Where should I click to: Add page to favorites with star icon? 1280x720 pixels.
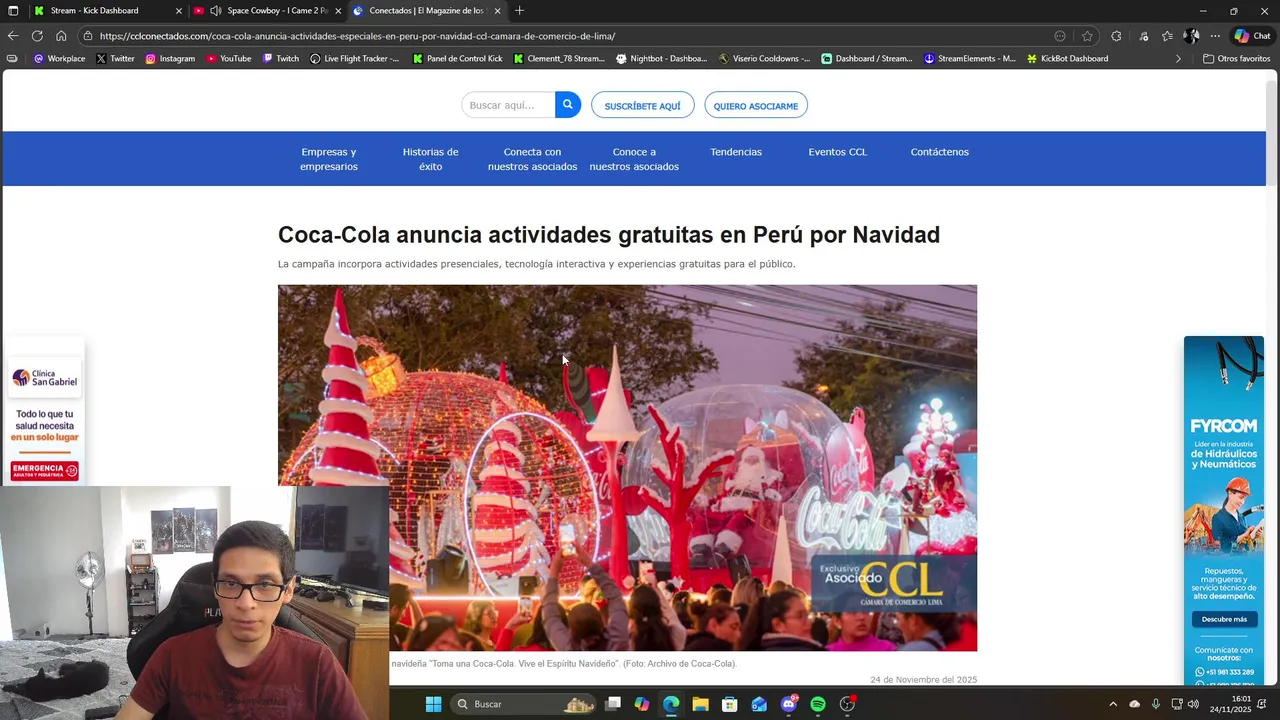[x=1087, y=36]
